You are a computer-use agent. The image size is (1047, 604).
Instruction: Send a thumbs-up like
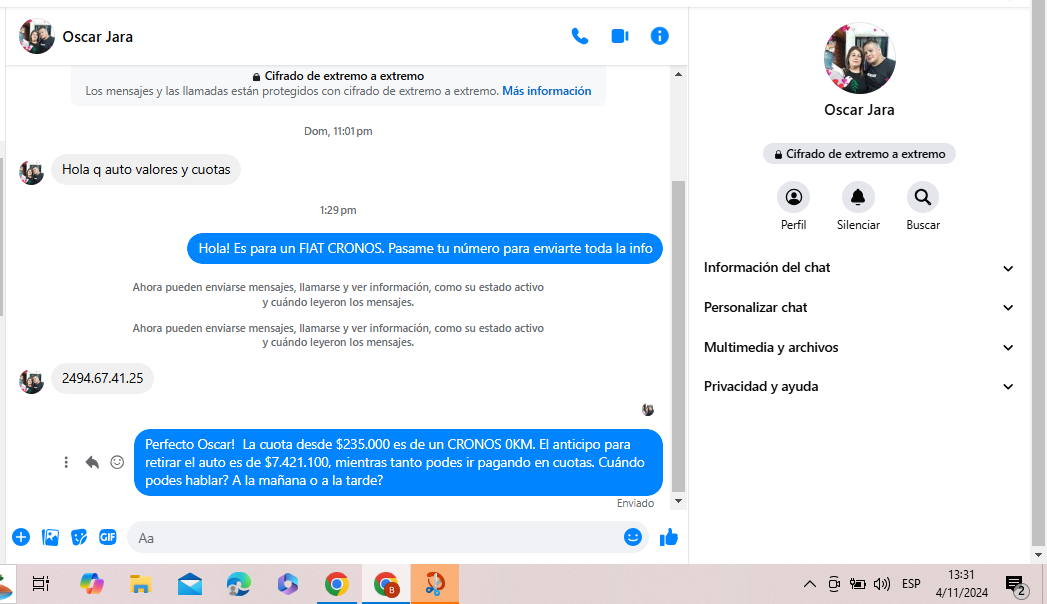pos(669,537)
